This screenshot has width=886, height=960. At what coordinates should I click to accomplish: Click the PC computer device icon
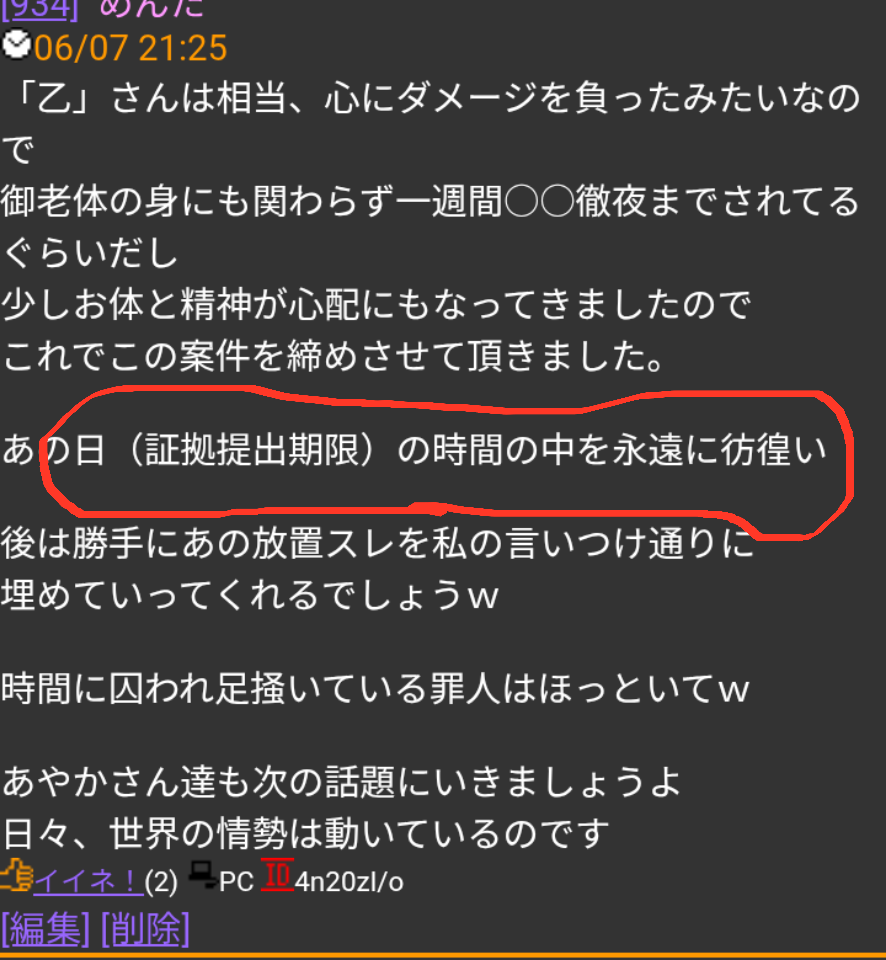(x=202, y=875)
